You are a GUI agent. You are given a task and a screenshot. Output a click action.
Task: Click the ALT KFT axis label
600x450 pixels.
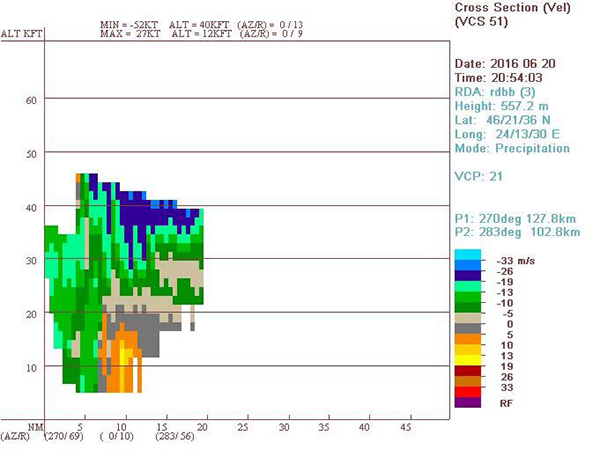pyautogui.click(x=23, y=33)
